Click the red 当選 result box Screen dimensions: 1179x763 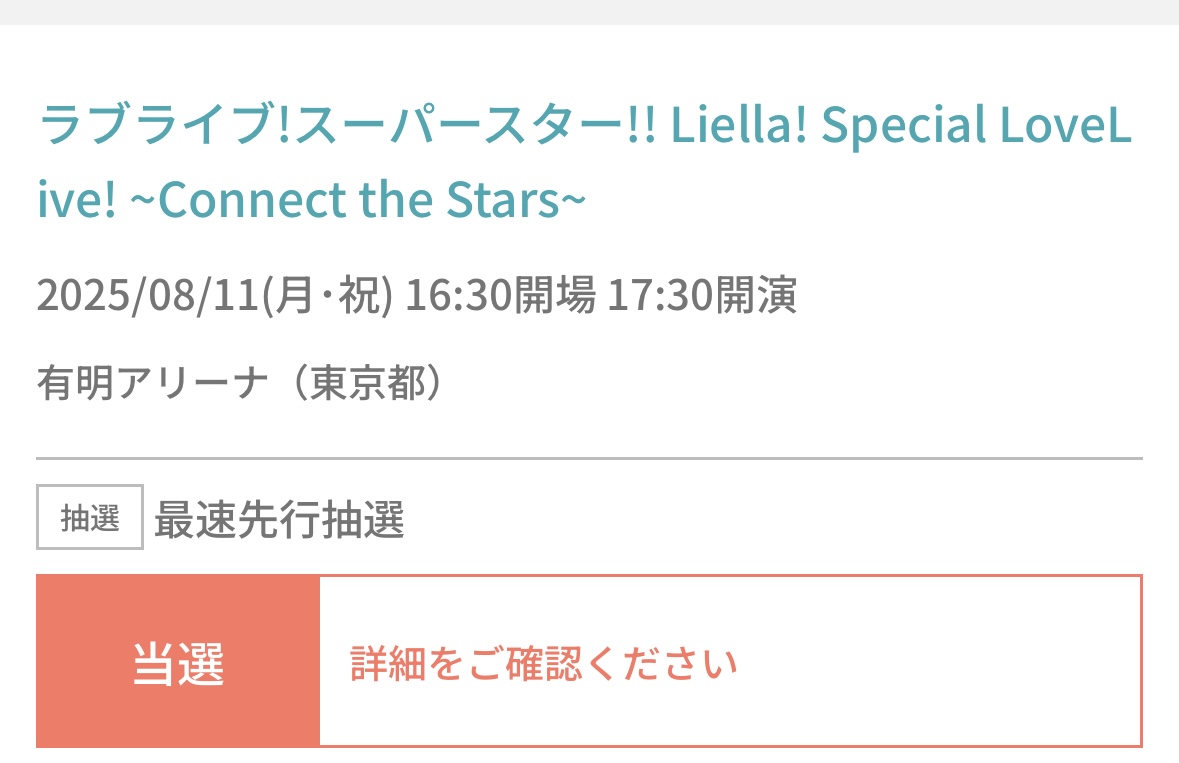click(x=178, y=661)
